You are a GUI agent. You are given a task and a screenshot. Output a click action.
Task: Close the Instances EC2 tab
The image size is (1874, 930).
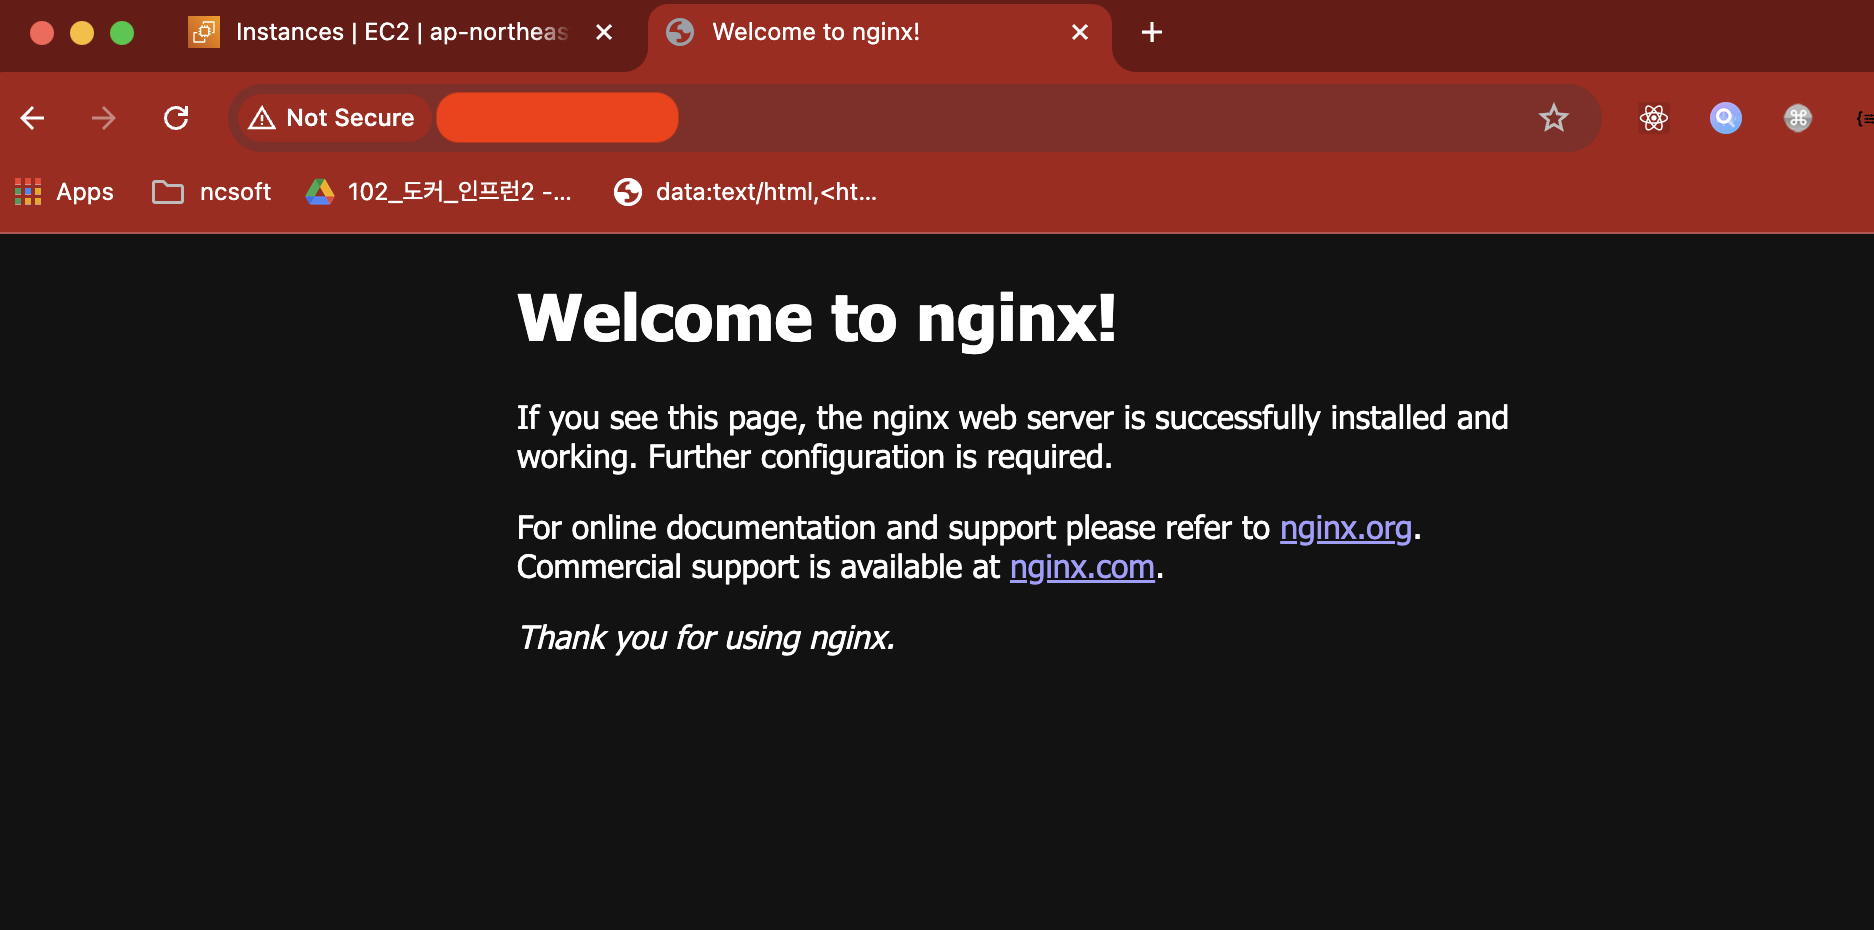pos(604,32)
